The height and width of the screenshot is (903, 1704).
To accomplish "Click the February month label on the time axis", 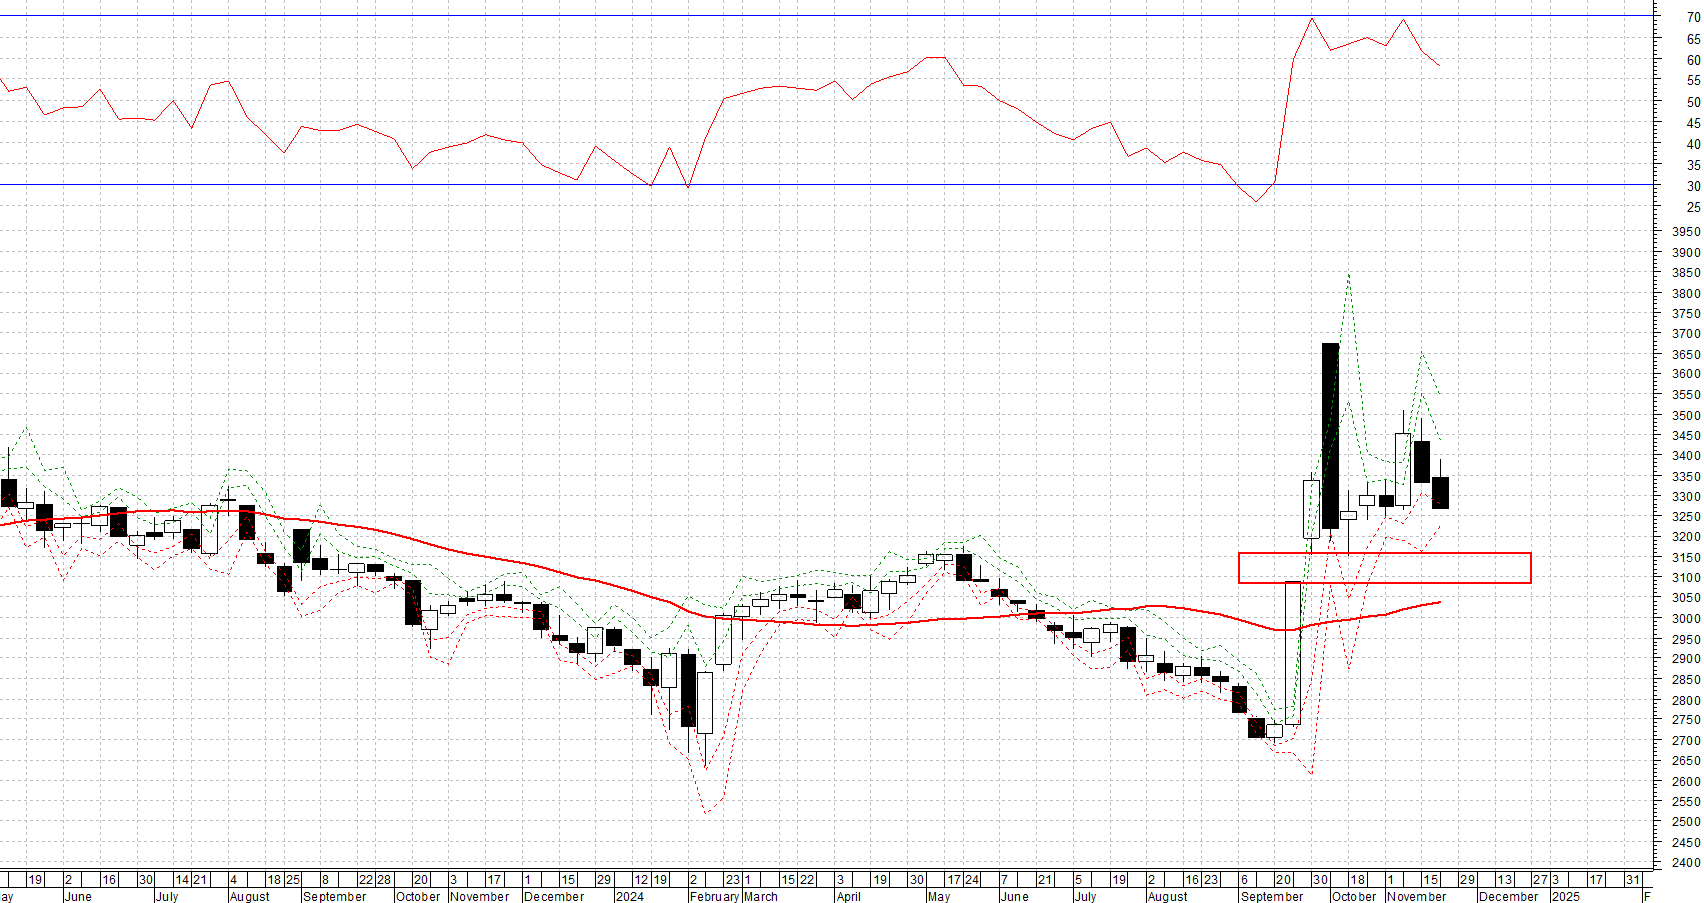I will tap(714, 896).
